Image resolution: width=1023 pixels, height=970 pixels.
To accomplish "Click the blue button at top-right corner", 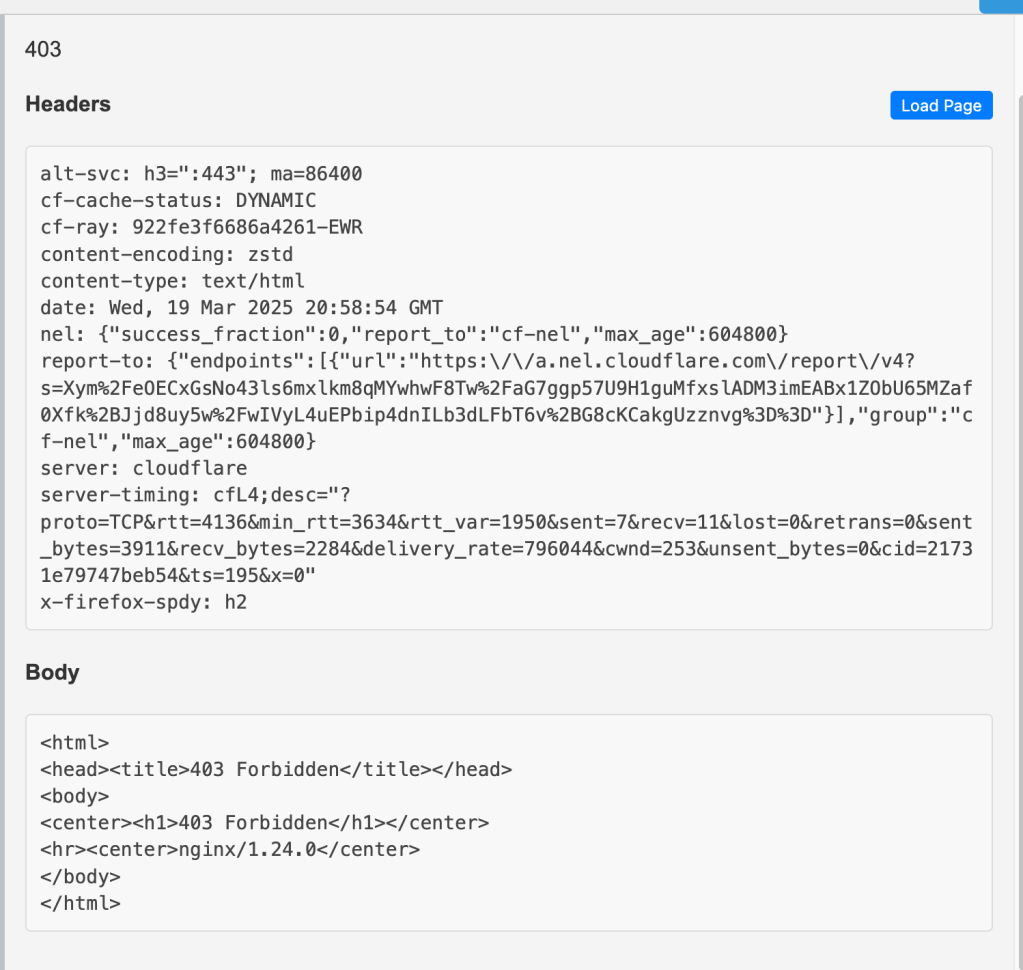I will pos(1000,6).
